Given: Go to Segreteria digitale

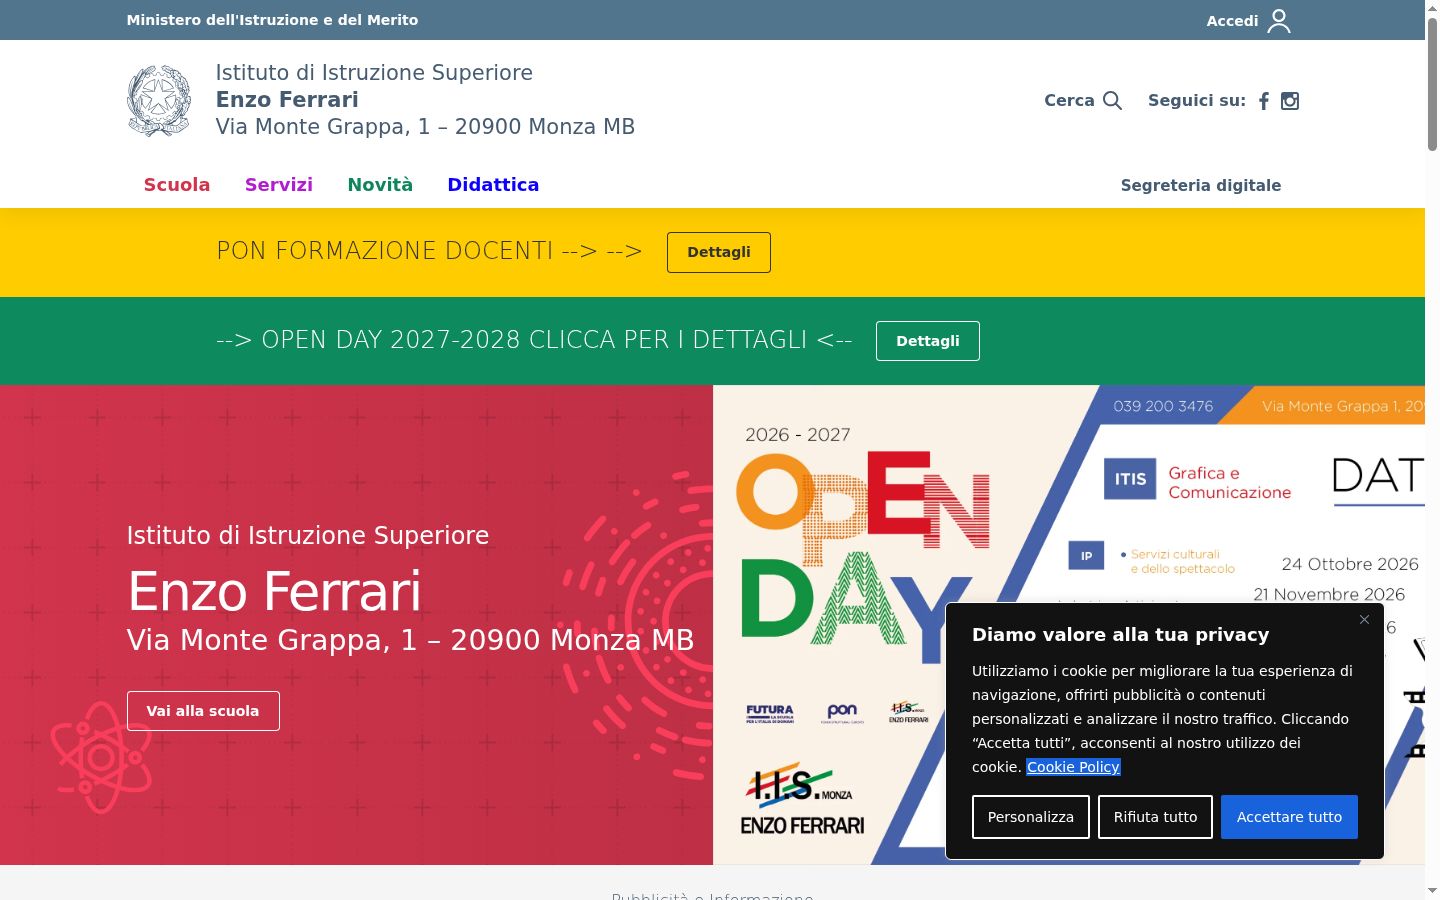Looking at the screenshot, I should tap(1201, 185).
